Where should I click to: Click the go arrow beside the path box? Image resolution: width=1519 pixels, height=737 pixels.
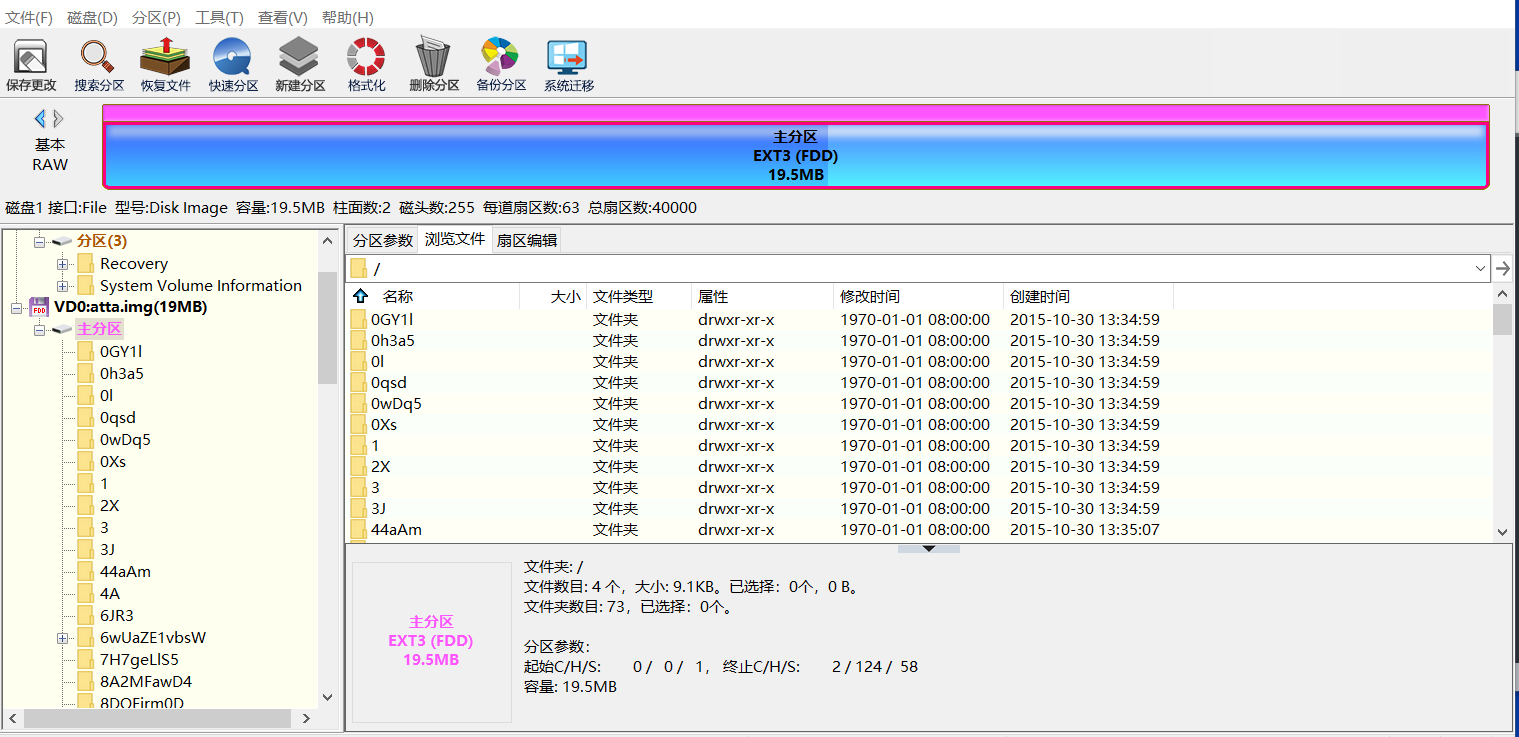pyautogui.click(x=1502, y=268)
